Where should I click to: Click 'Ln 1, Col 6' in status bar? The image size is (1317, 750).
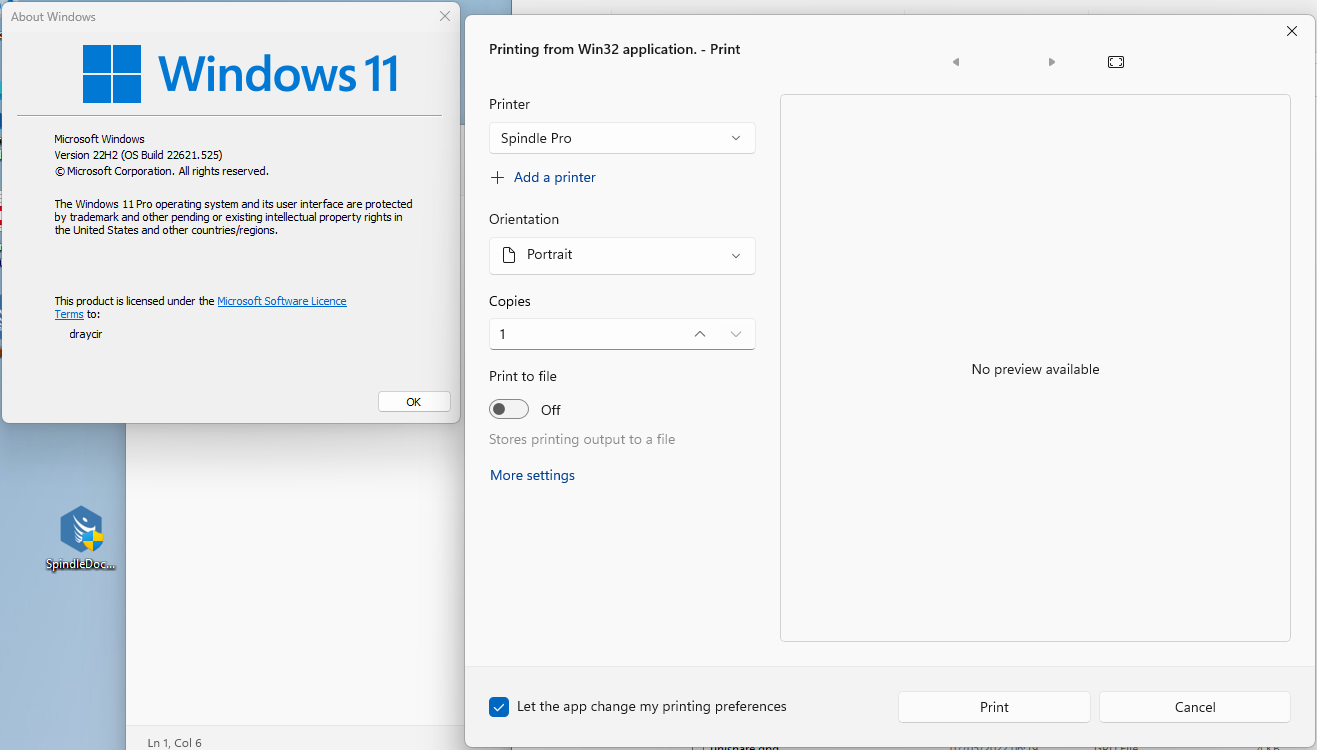(174, 742)
